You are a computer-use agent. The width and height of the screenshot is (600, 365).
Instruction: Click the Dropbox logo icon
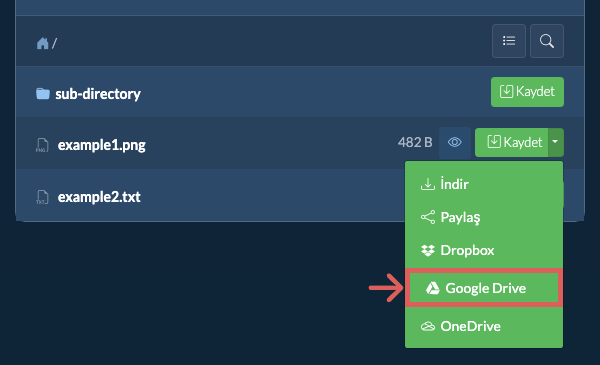428,250
